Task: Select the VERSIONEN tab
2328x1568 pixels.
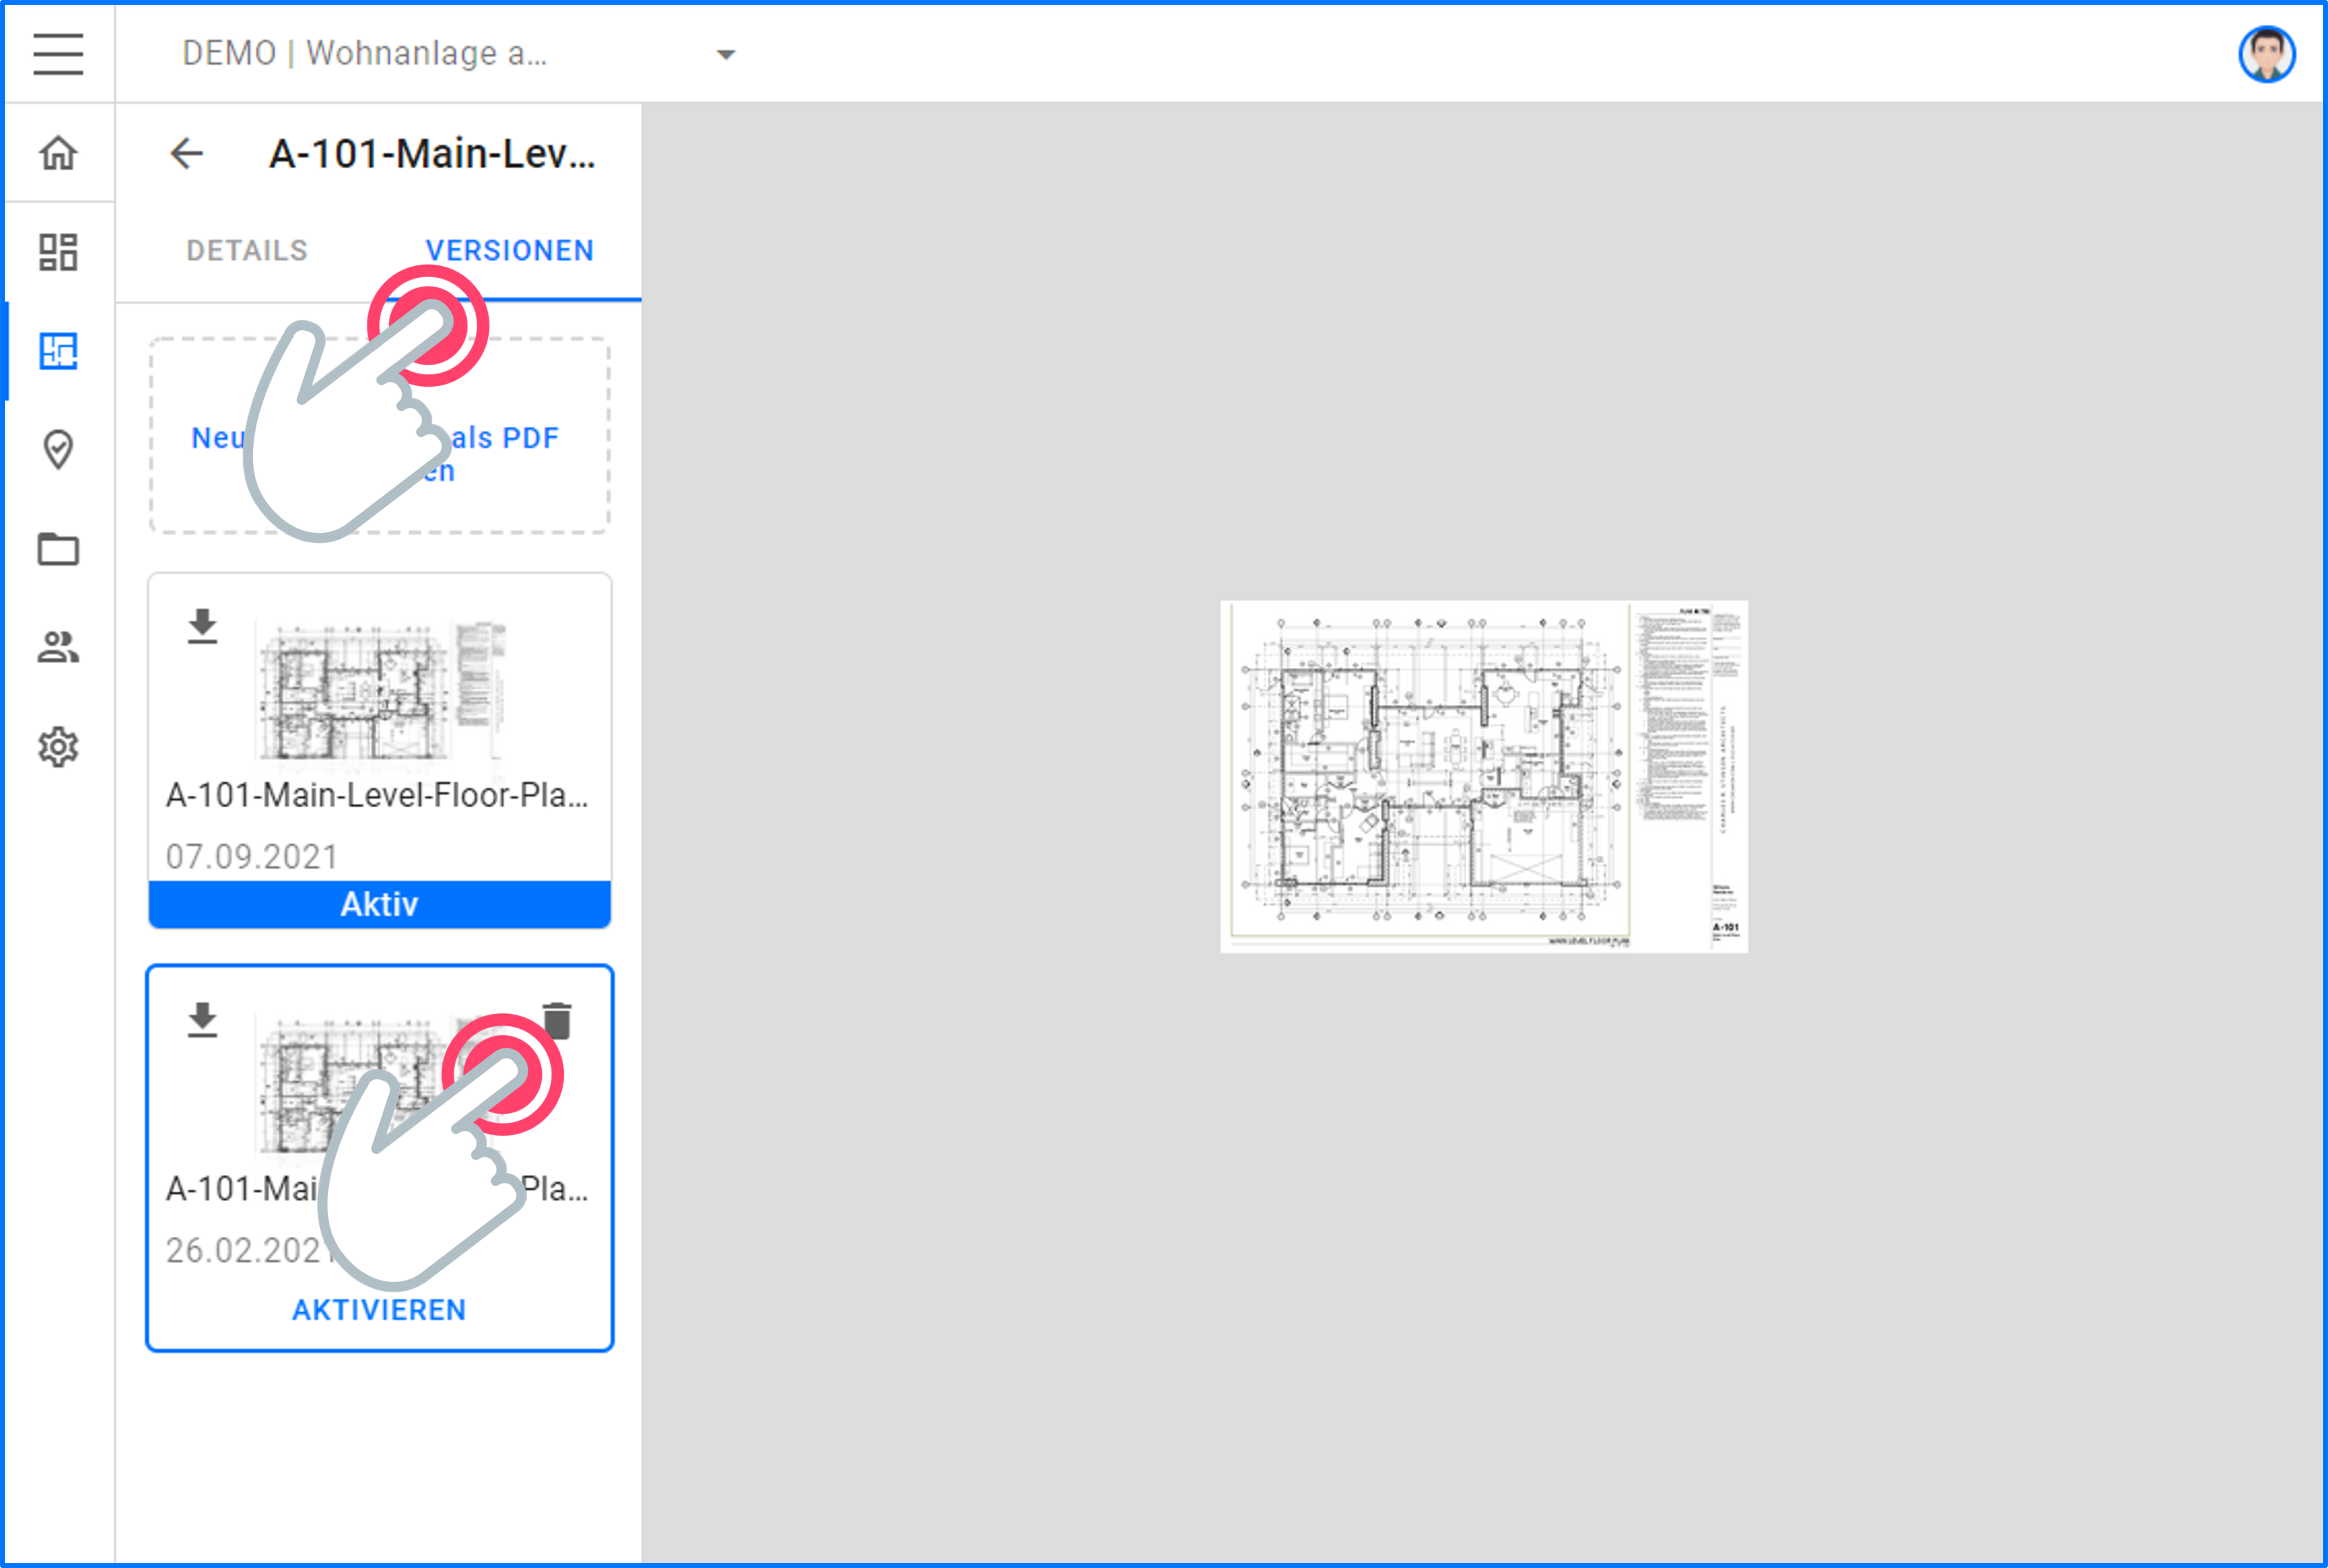Action: 509,251
